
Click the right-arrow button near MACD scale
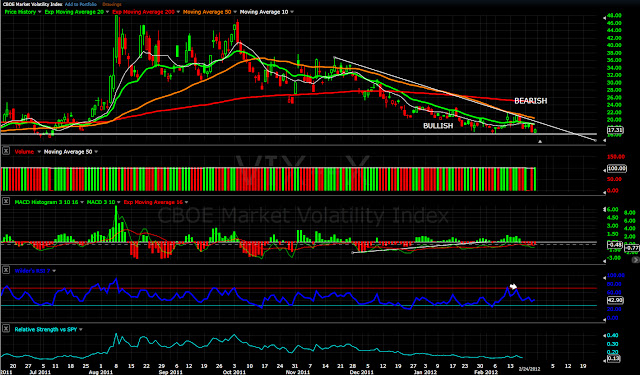click(x=636, y=260)
